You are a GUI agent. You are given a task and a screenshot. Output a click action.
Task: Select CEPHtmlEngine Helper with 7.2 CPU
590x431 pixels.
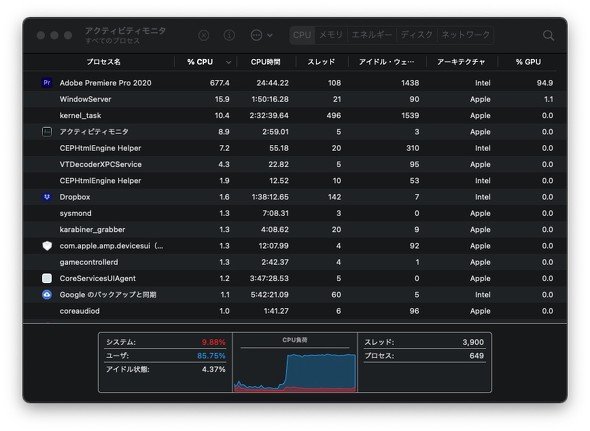295,148
